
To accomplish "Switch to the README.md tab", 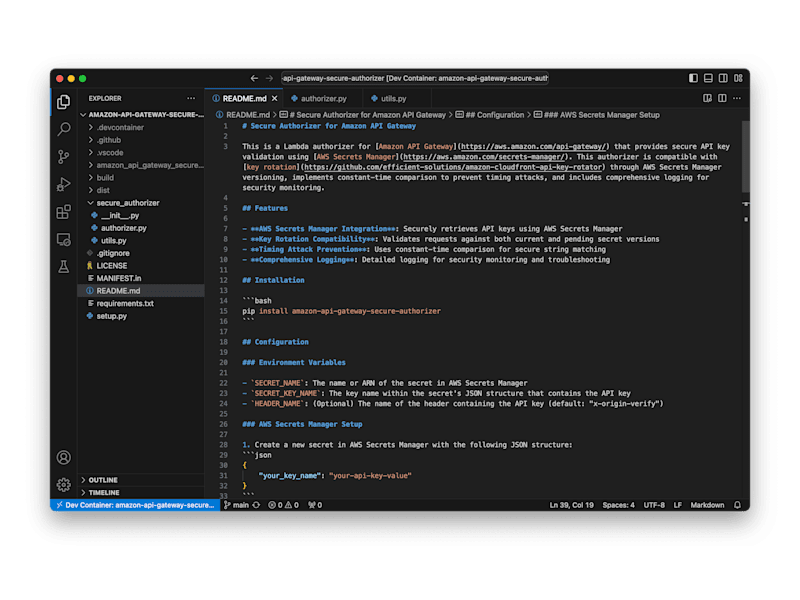I will [244, 98].
